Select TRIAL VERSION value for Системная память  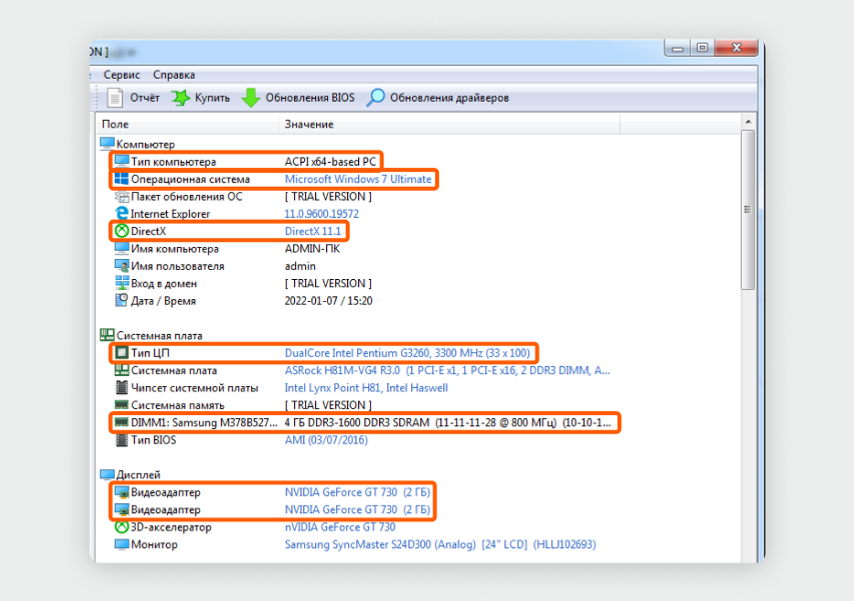click(x=328, y=405)
